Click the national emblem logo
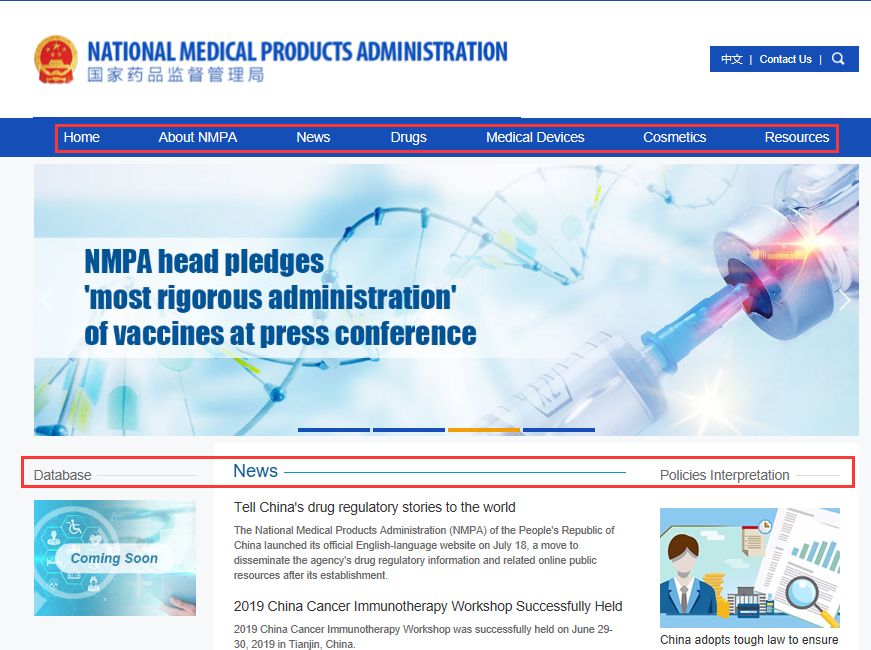871x650 pixels. (55, 60)
